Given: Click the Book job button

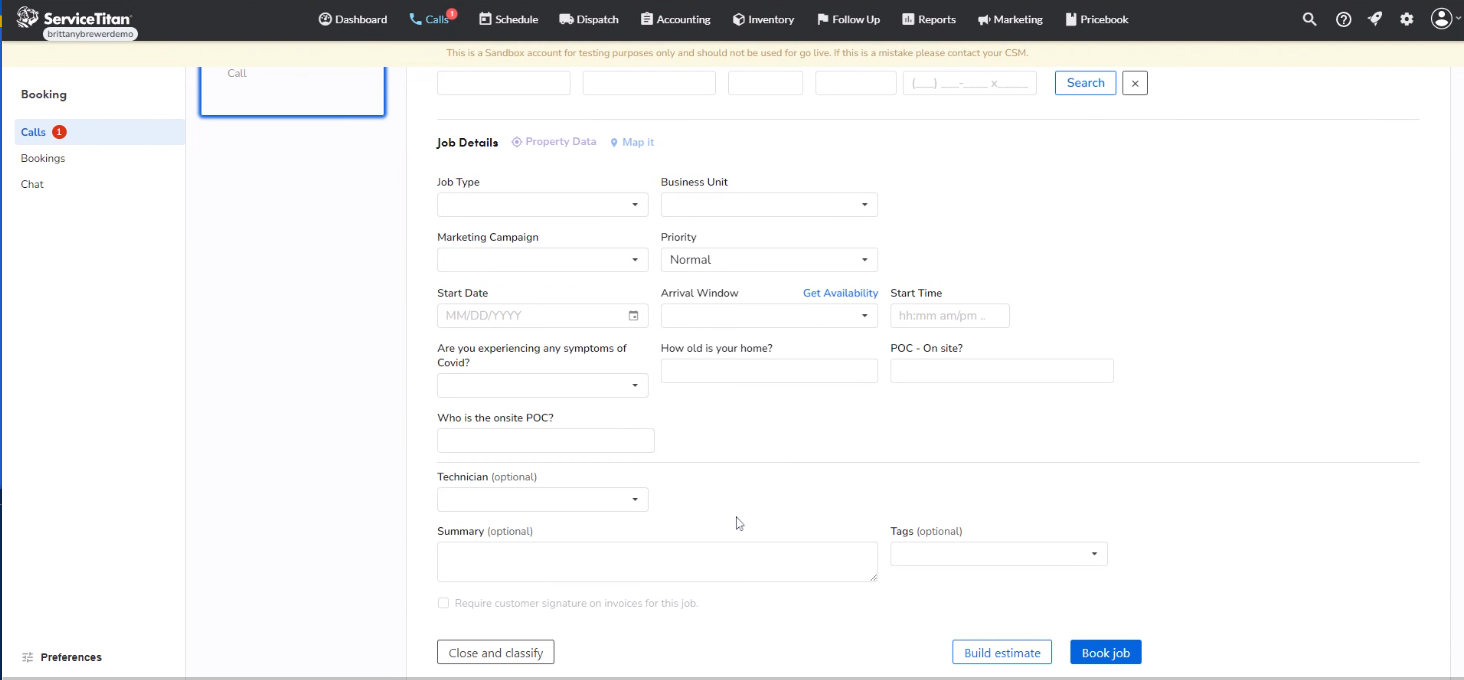Looking at the screenshot, I should click(x=1105, y=651).
